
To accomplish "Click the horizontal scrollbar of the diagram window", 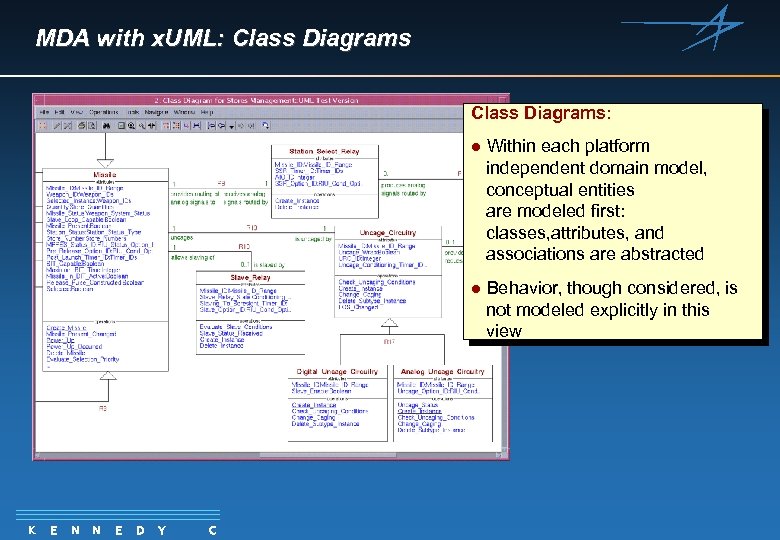I will pos(268,455).
